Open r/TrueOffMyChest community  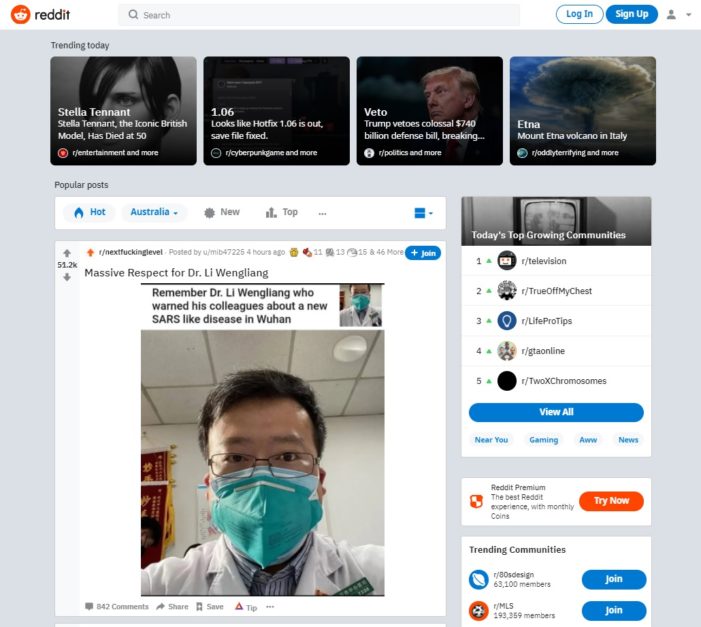pos(557,291)
